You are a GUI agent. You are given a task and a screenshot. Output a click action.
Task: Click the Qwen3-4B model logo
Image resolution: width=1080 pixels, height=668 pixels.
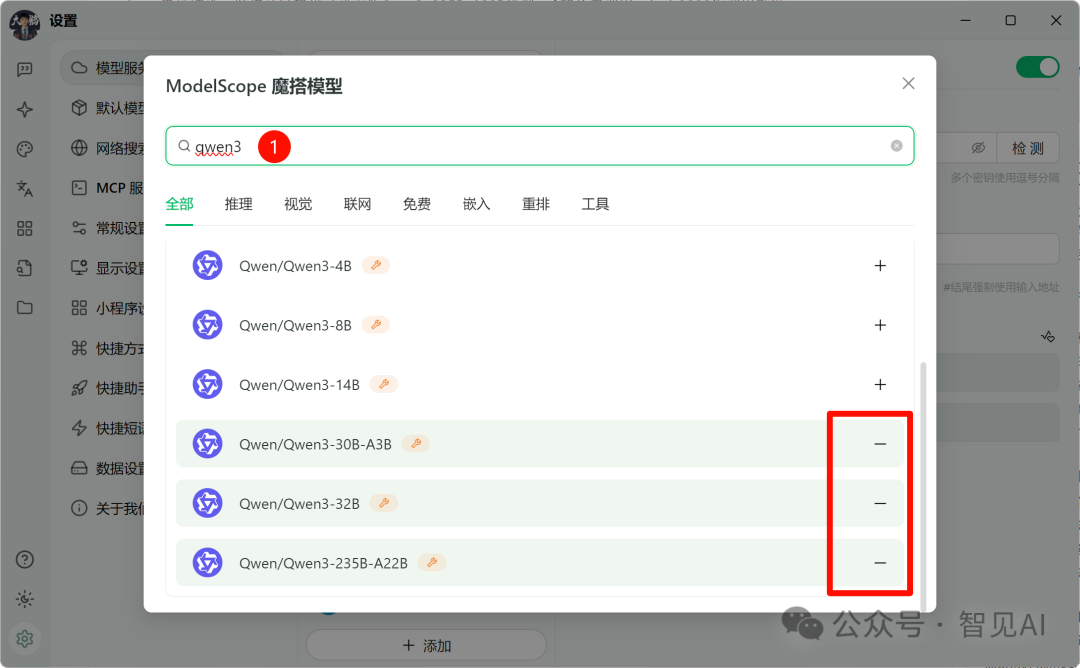tap(207, 266)
